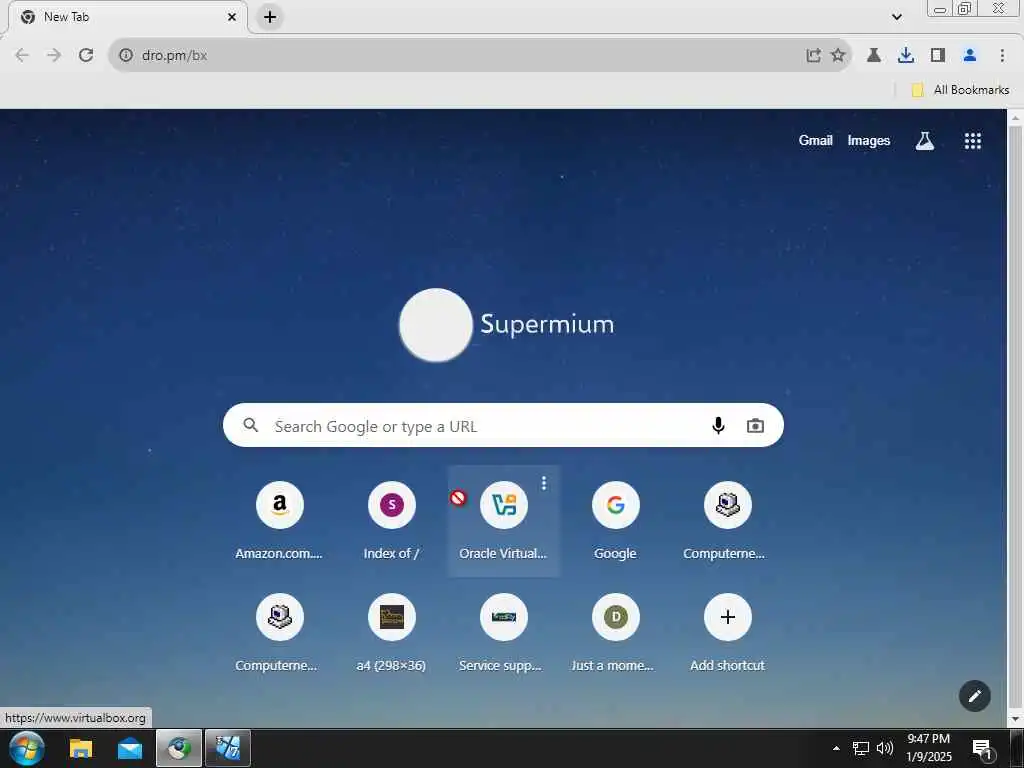Open the Computerne... shortcut beside the a4 tile
Viewport: 1024px width, 768px height.
click(280, 633)
